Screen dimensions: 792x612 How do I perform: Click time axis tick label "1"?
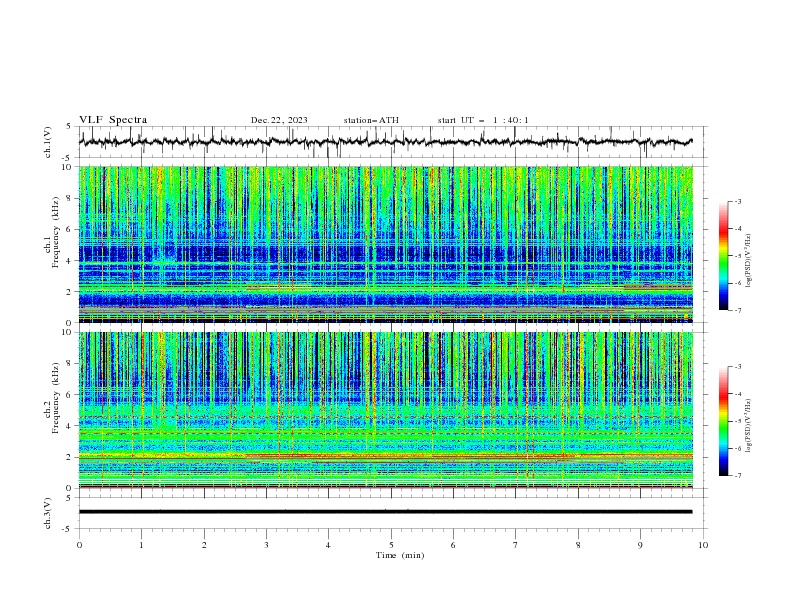(142, 545)
